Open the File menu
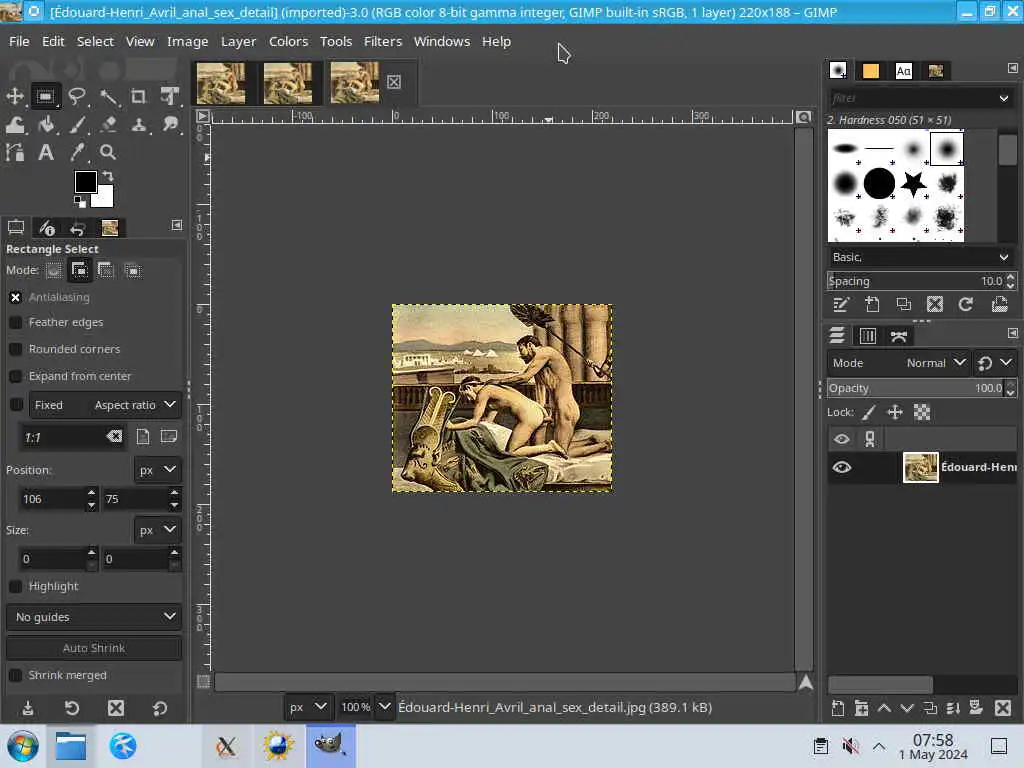Screen dimensions: 1024x768 19,41
